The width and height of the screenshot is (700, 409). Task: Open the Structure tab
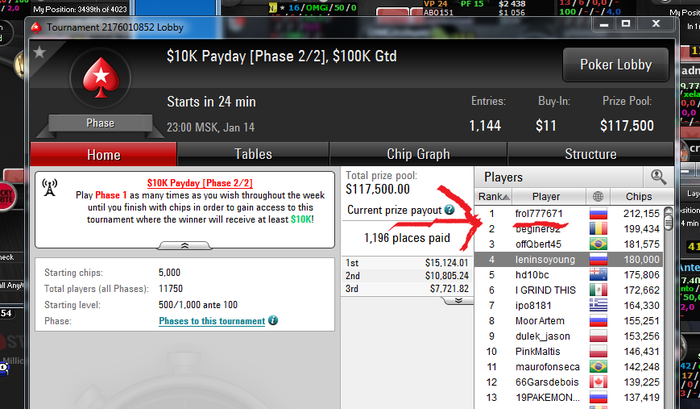591,154
